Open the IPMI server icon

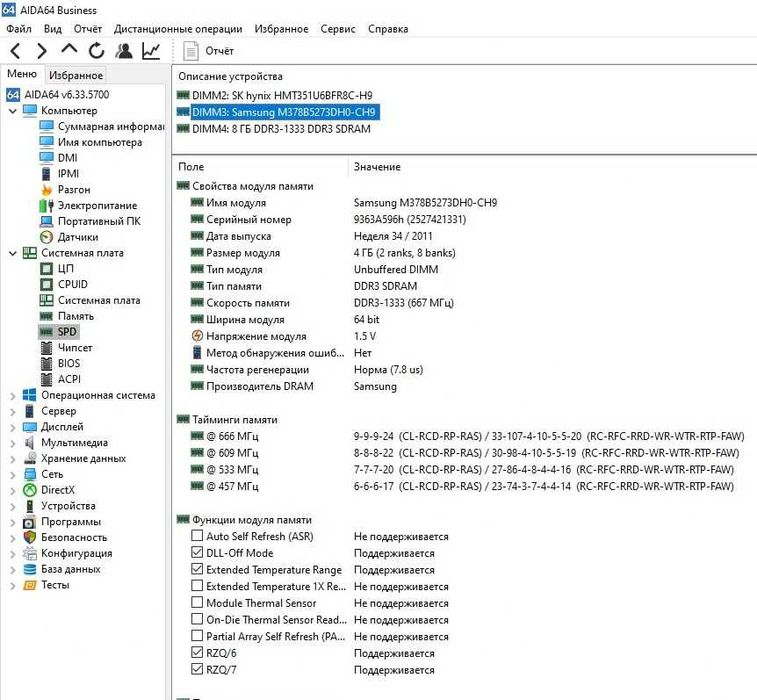[46, 174]
